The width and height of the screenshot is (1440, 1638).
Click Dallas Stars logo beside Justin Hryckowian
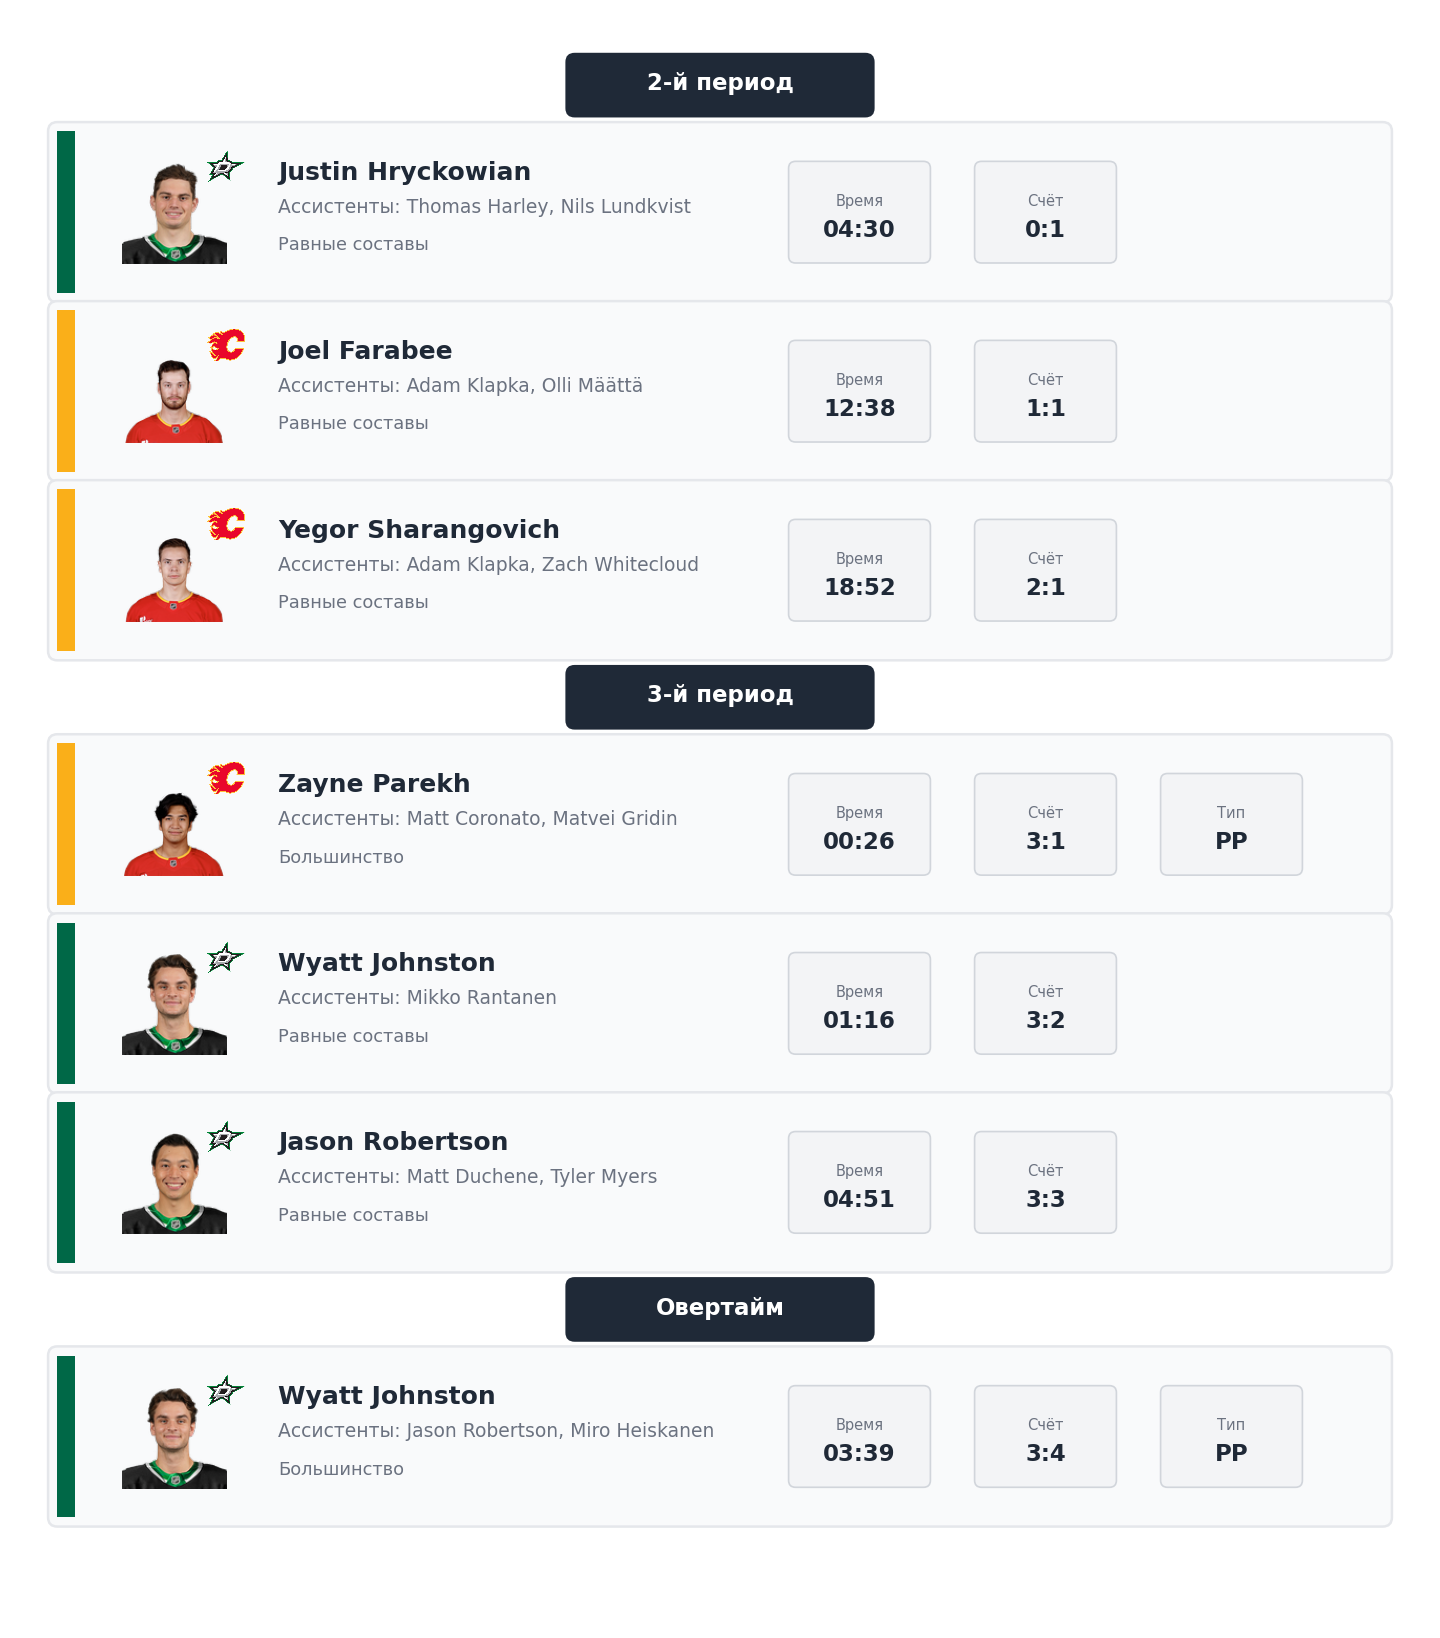click(x=225, y=167)
